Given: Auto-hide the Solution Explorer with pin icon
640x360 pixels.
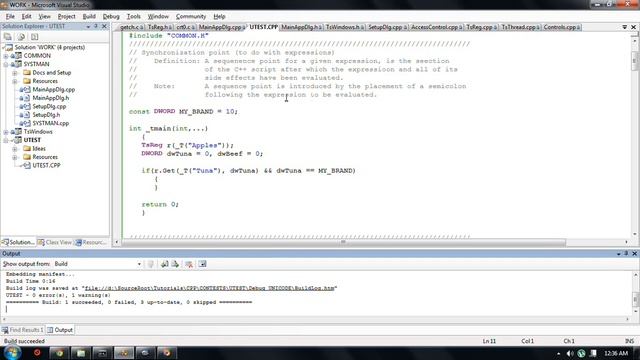Looking at the screenshot, I should 96,26.
